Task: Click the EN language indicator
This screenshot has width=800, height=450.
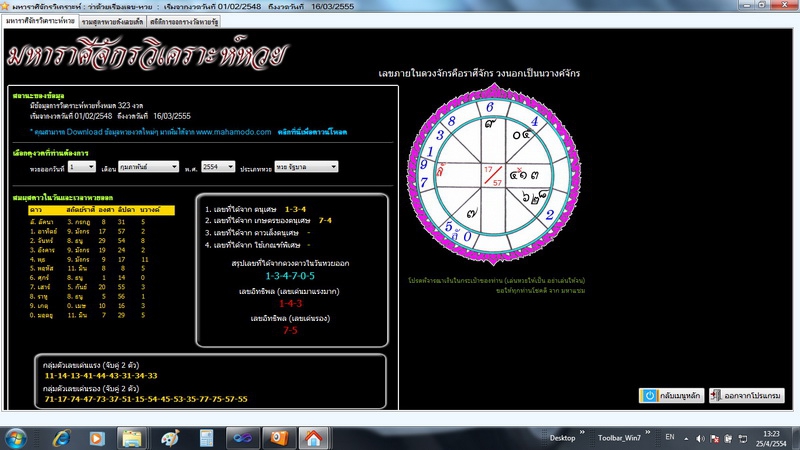Action: [x=670, y=437]
